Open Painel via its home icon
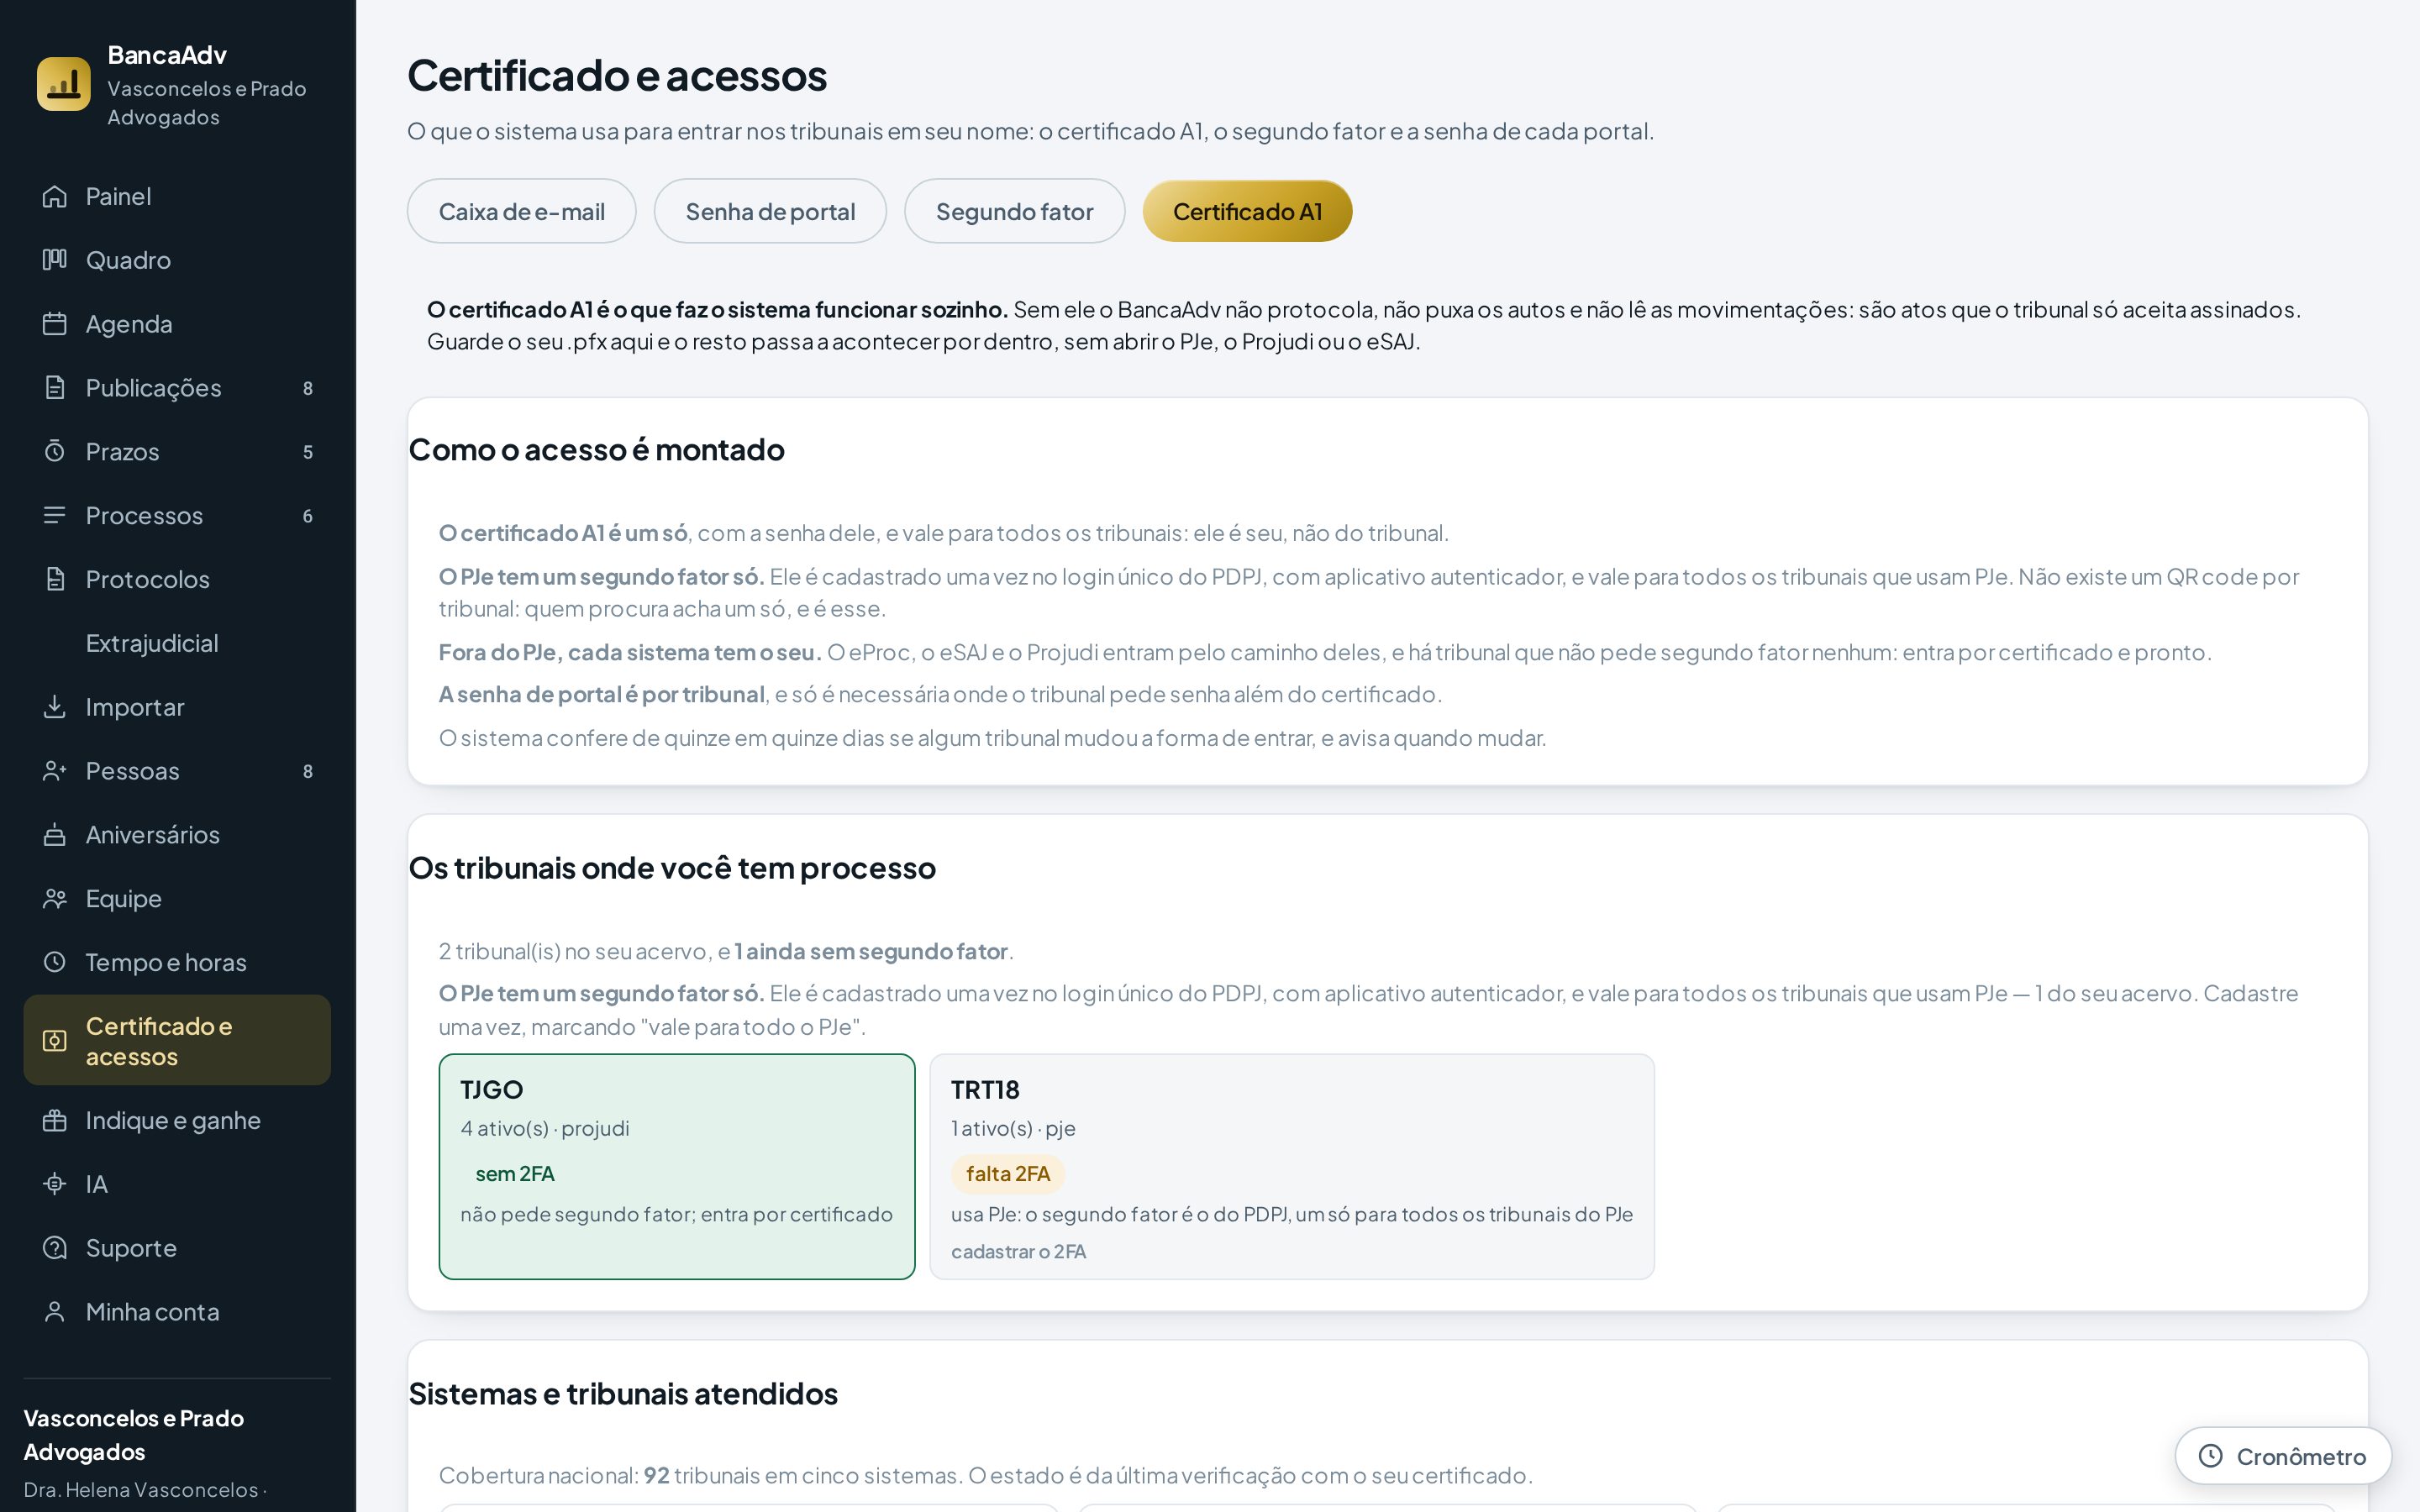 (x=55, y=196)
